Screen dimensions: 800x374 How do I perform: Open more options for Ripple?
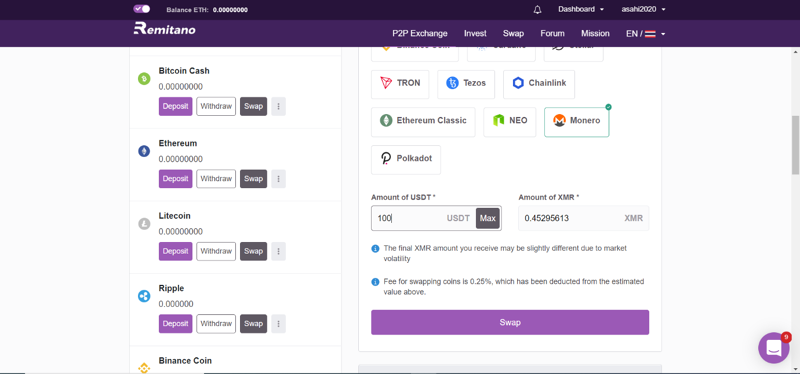tap(279, 324)
